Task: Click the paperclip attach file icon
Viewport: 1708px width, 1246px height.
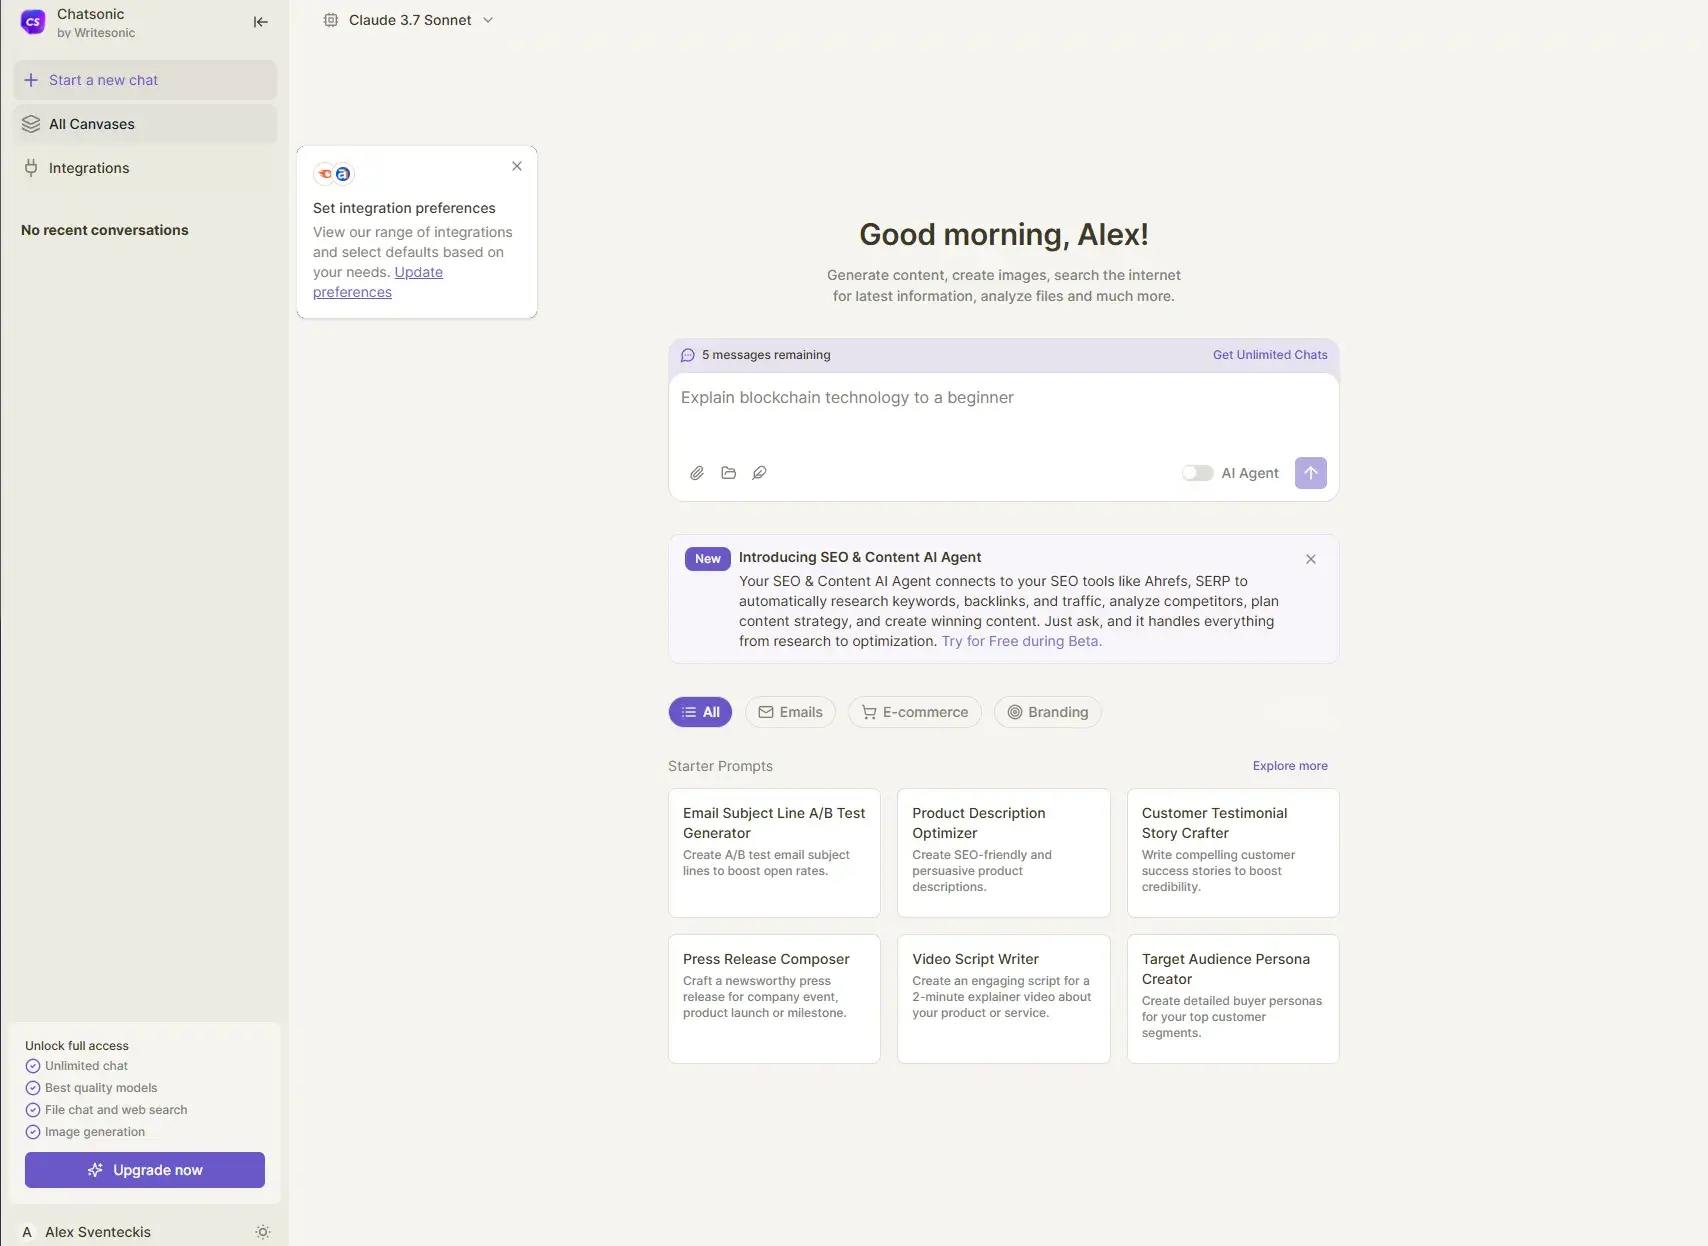Action: (x=697, y=473)
